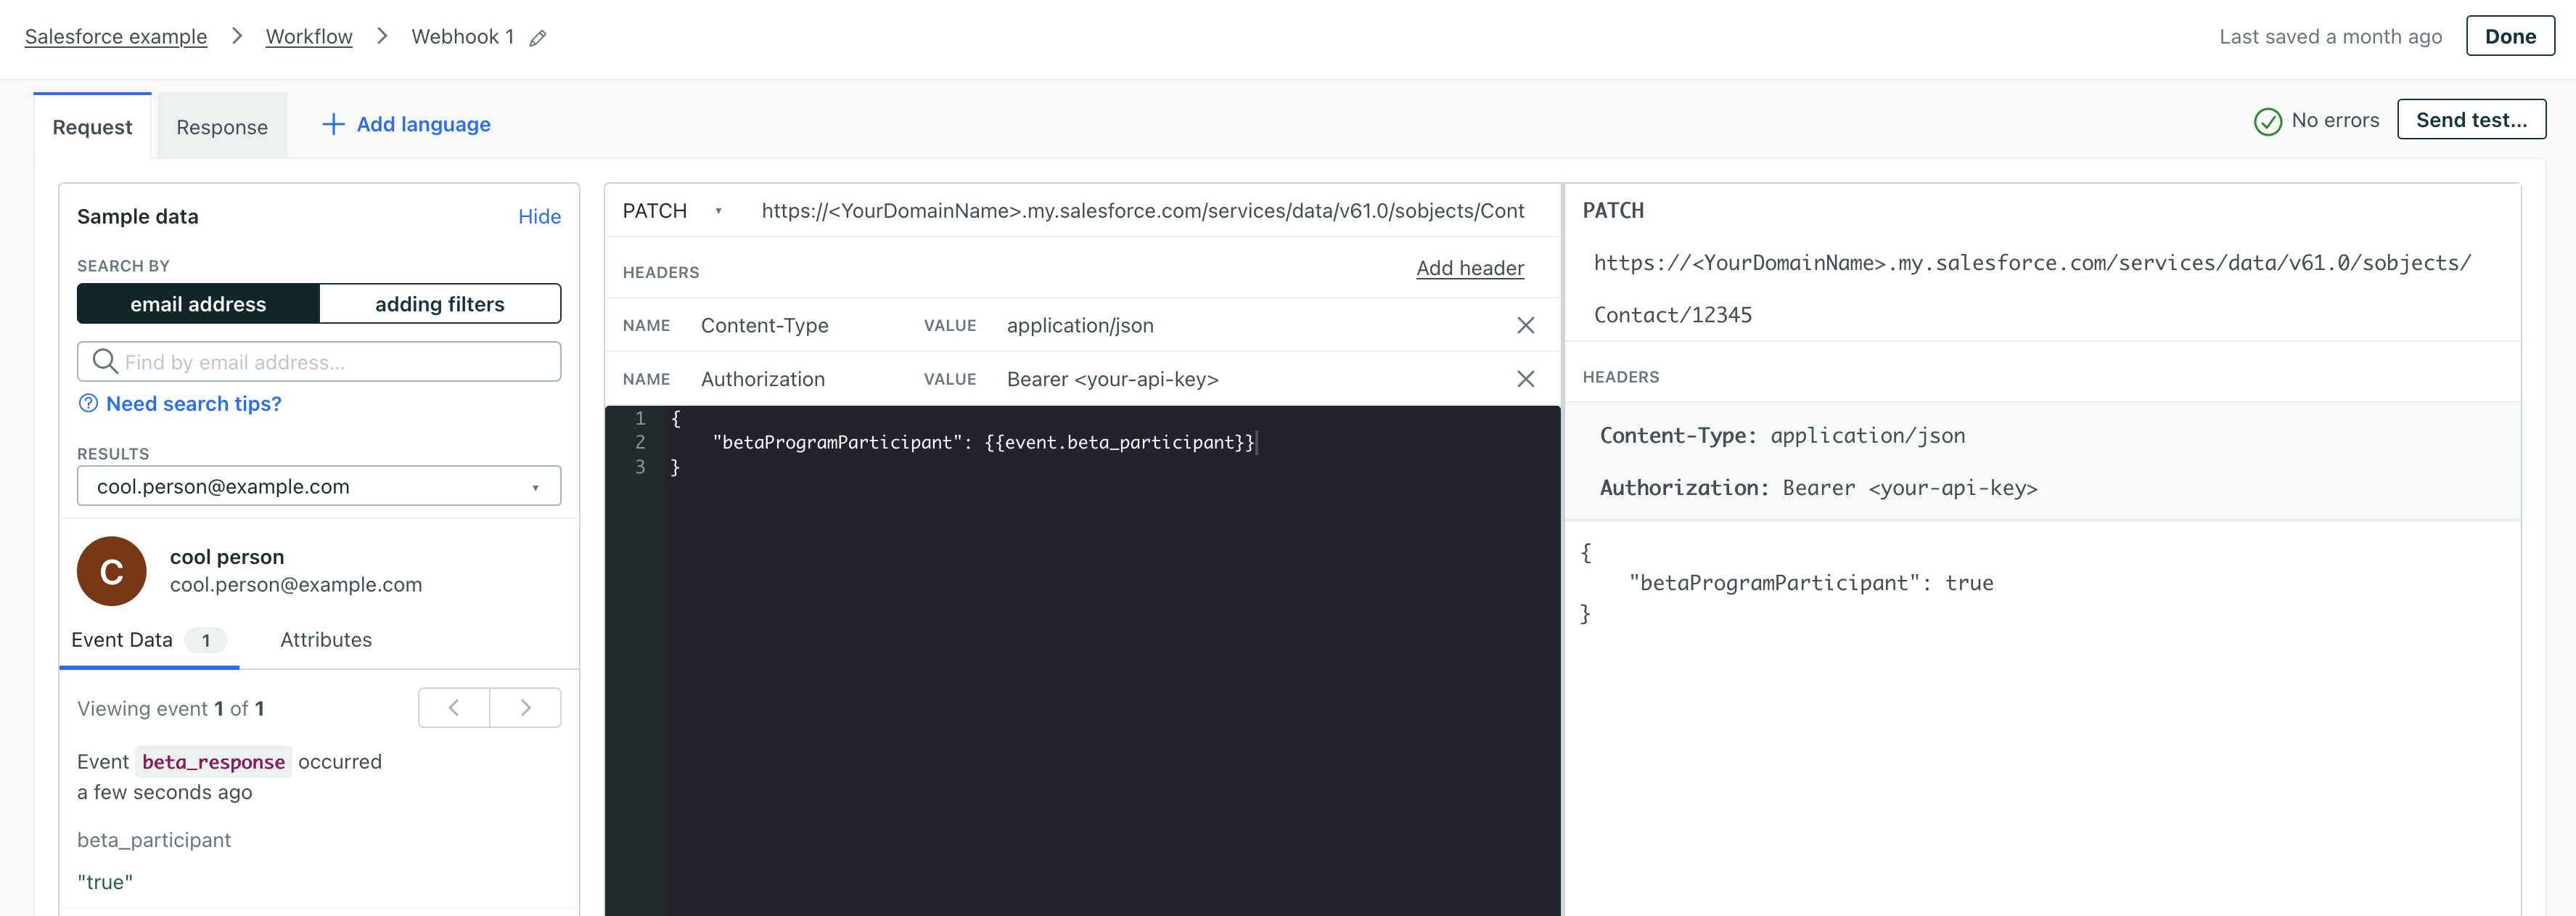The width and height of the screenshot is (2576, 916).
Task: Click the back navigation arrow icon
Action: 455,707
